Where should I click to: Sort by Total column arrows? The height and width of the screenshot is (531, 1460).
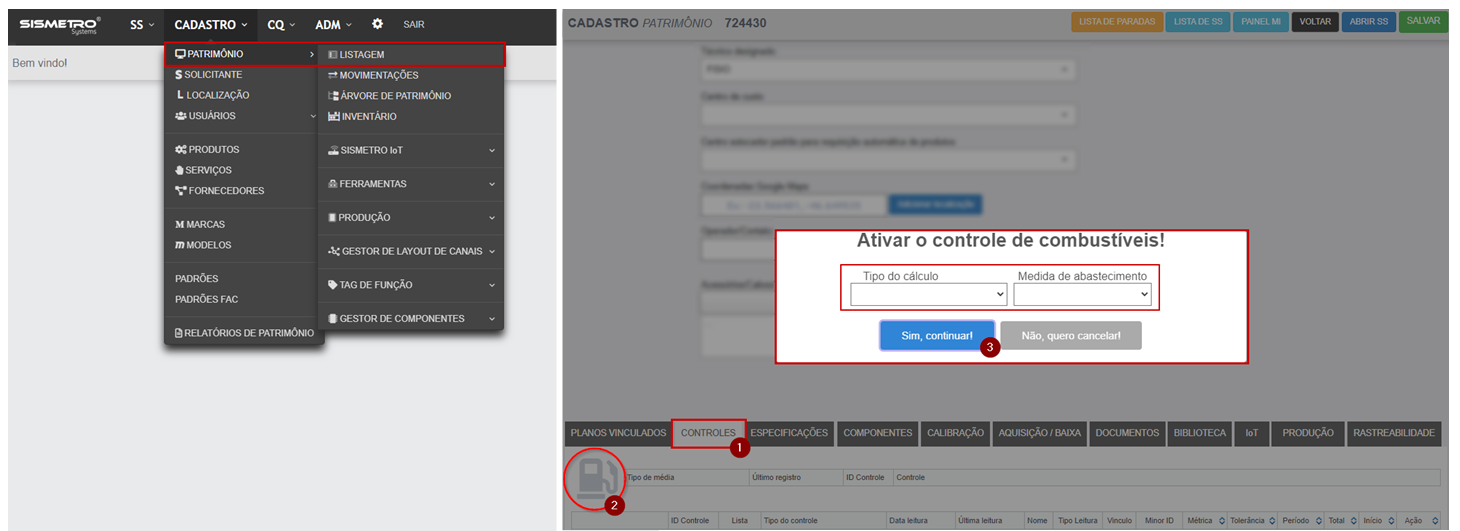pos(1353,521)
